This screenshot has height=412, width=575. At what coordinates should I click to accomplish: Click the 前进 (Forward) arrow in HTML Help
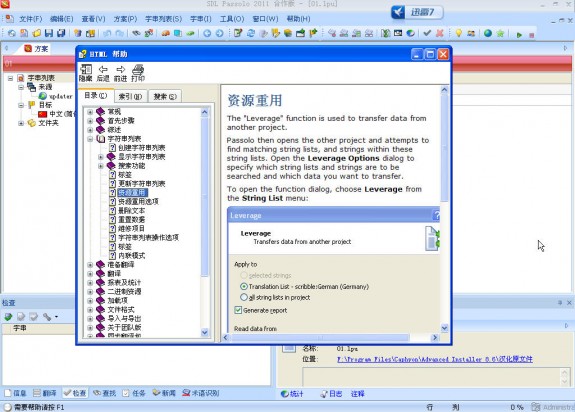click(x=120, y=73)
